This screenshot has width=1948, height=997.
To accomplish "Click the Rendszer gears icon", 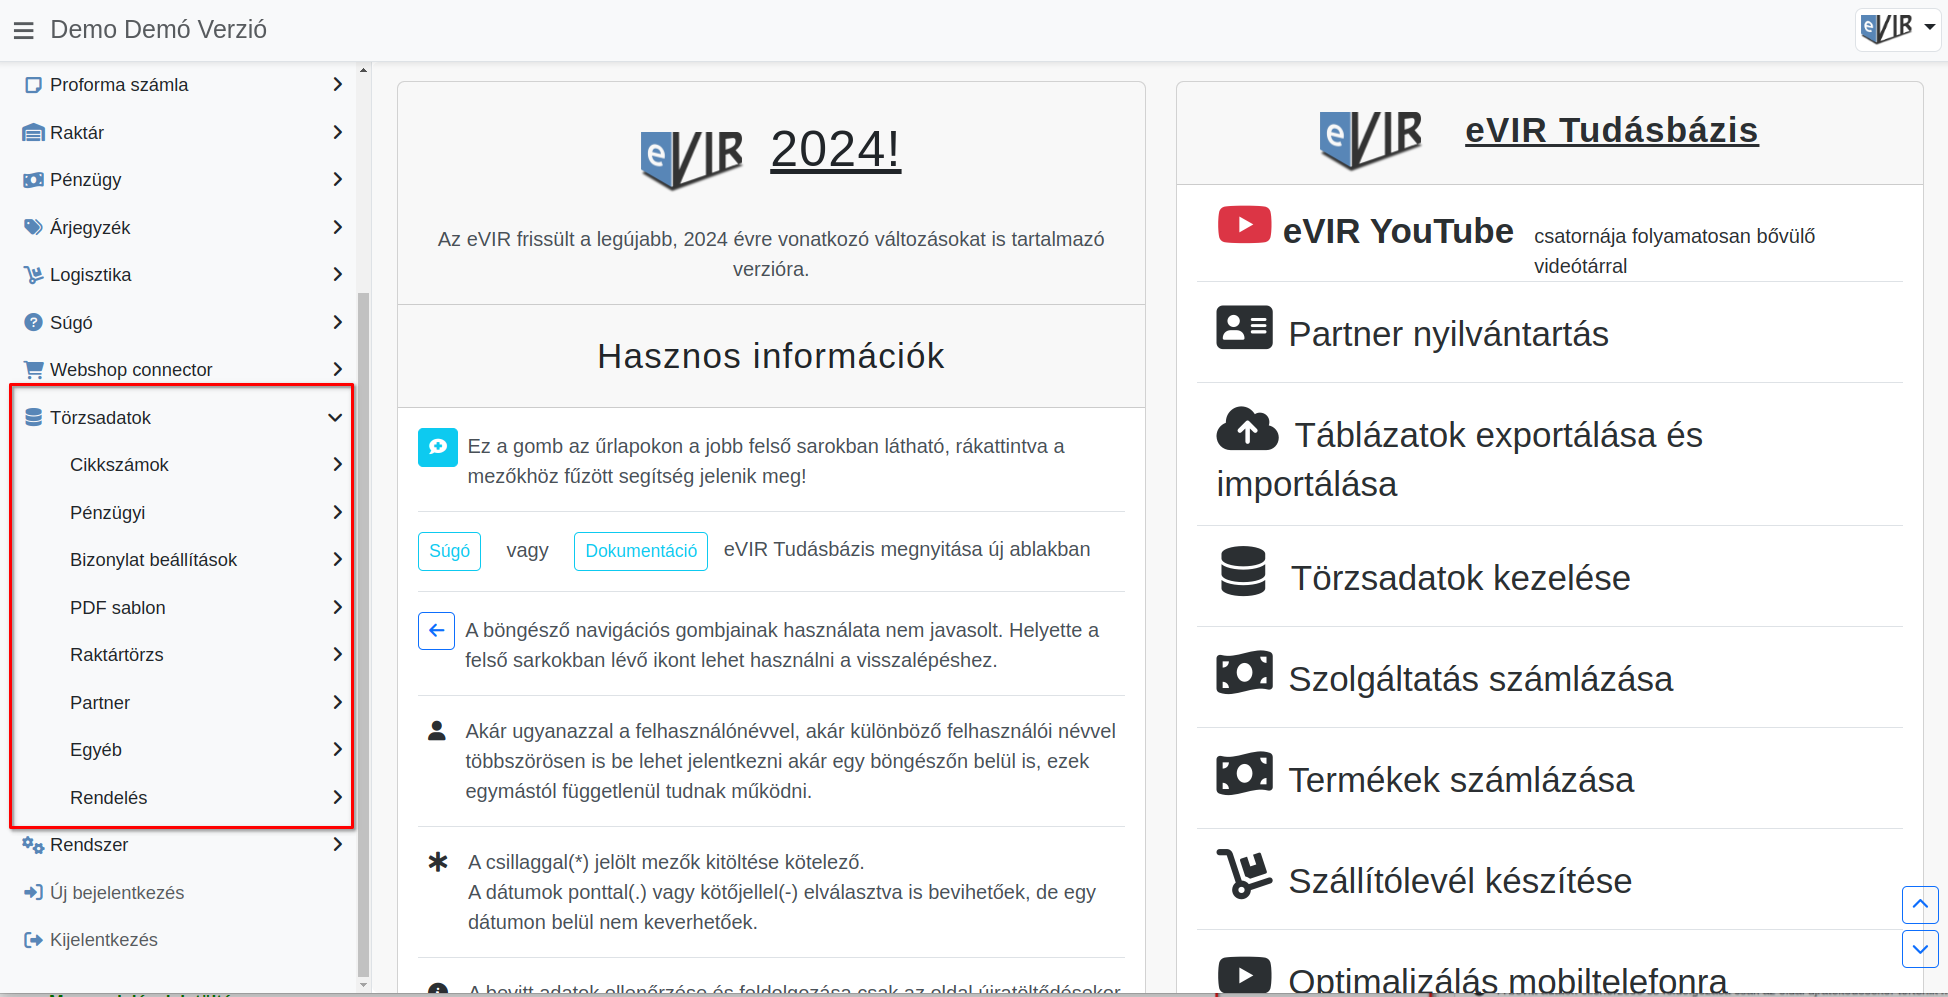I will 34,845.
